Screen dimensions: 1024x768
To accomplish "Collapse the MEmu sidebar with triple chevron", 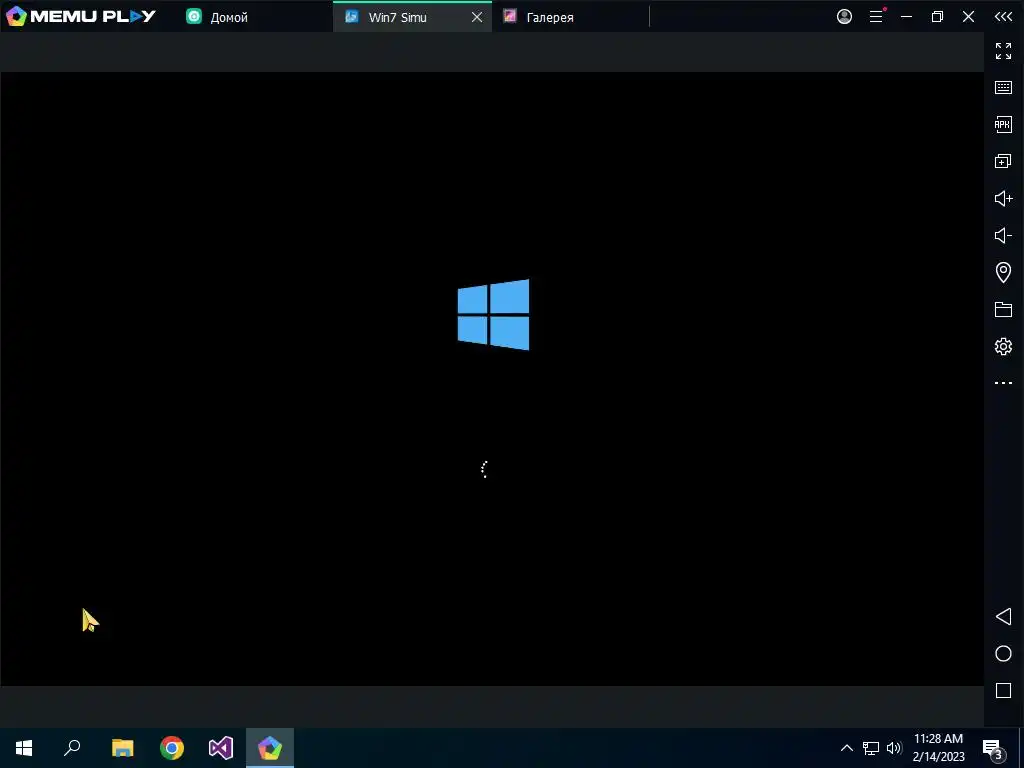I will tap(1003, 16).
